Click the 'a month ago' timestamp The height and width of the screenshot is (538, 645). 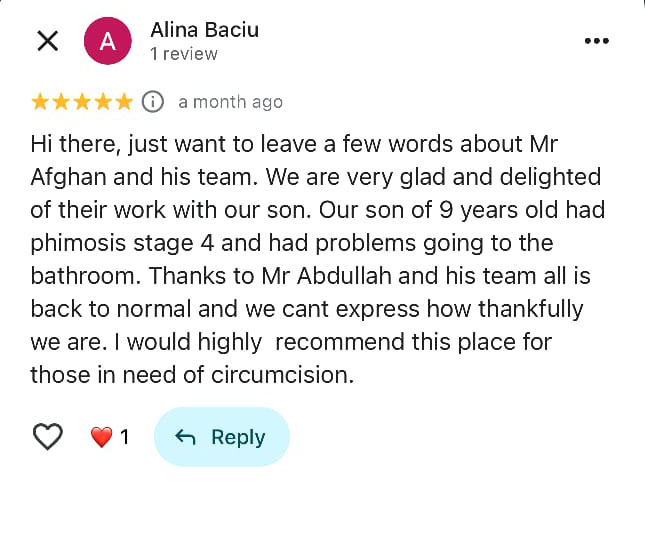[x=230, y=102]
